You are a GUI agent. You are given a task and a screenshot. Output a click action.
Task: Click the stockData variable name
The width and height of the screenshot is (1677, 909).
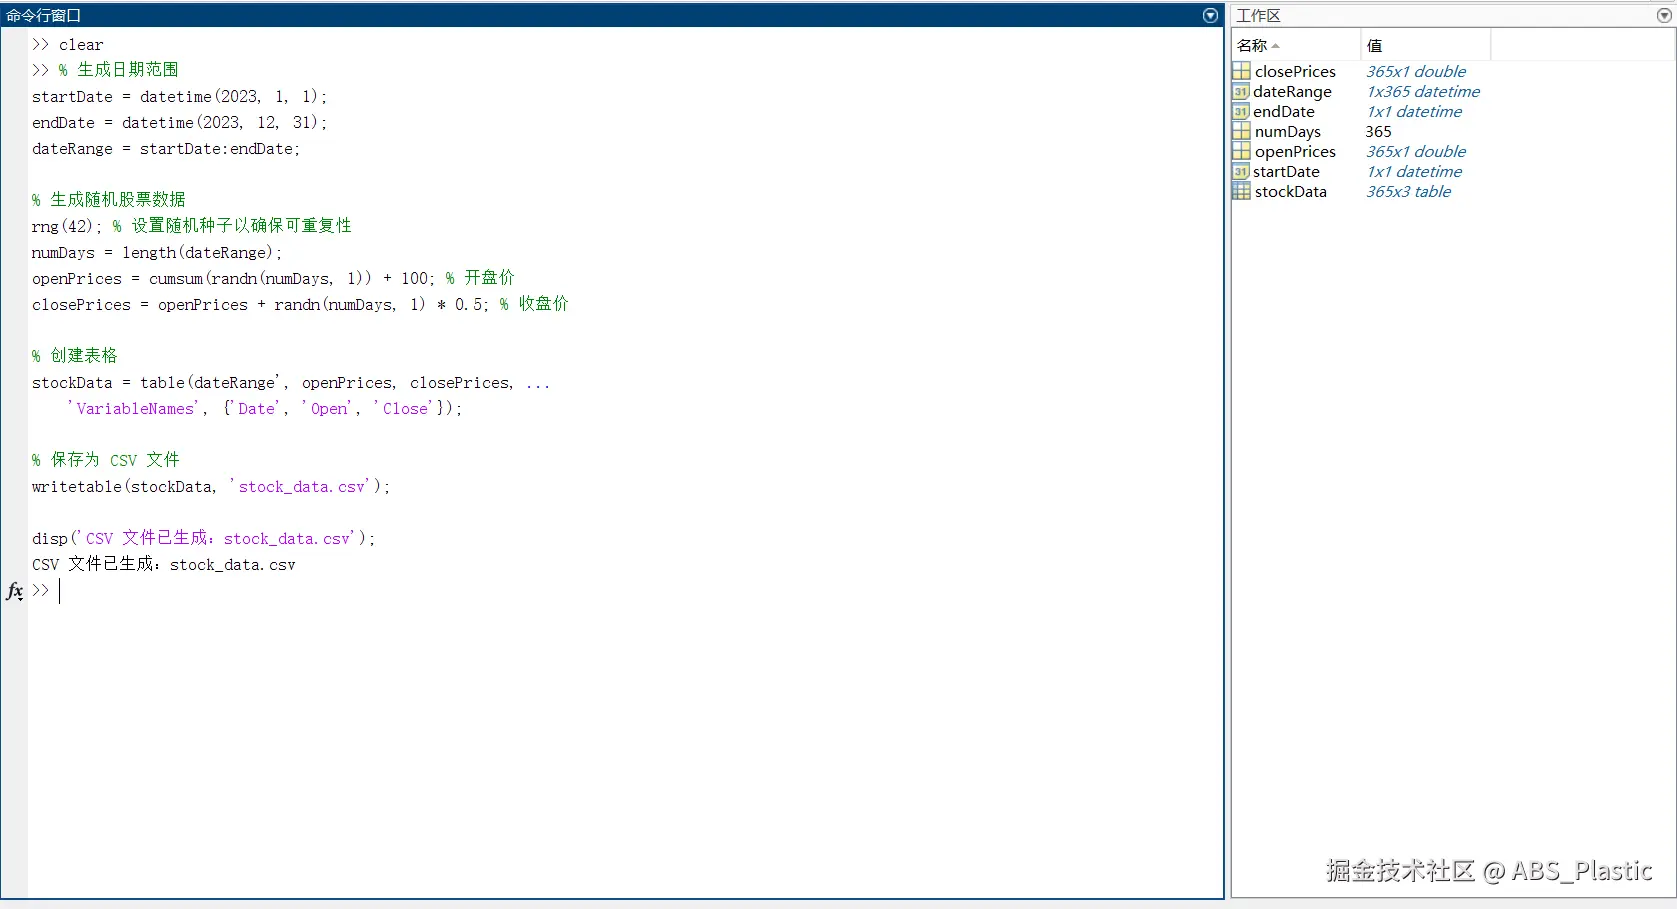(x=1291, y=191)
